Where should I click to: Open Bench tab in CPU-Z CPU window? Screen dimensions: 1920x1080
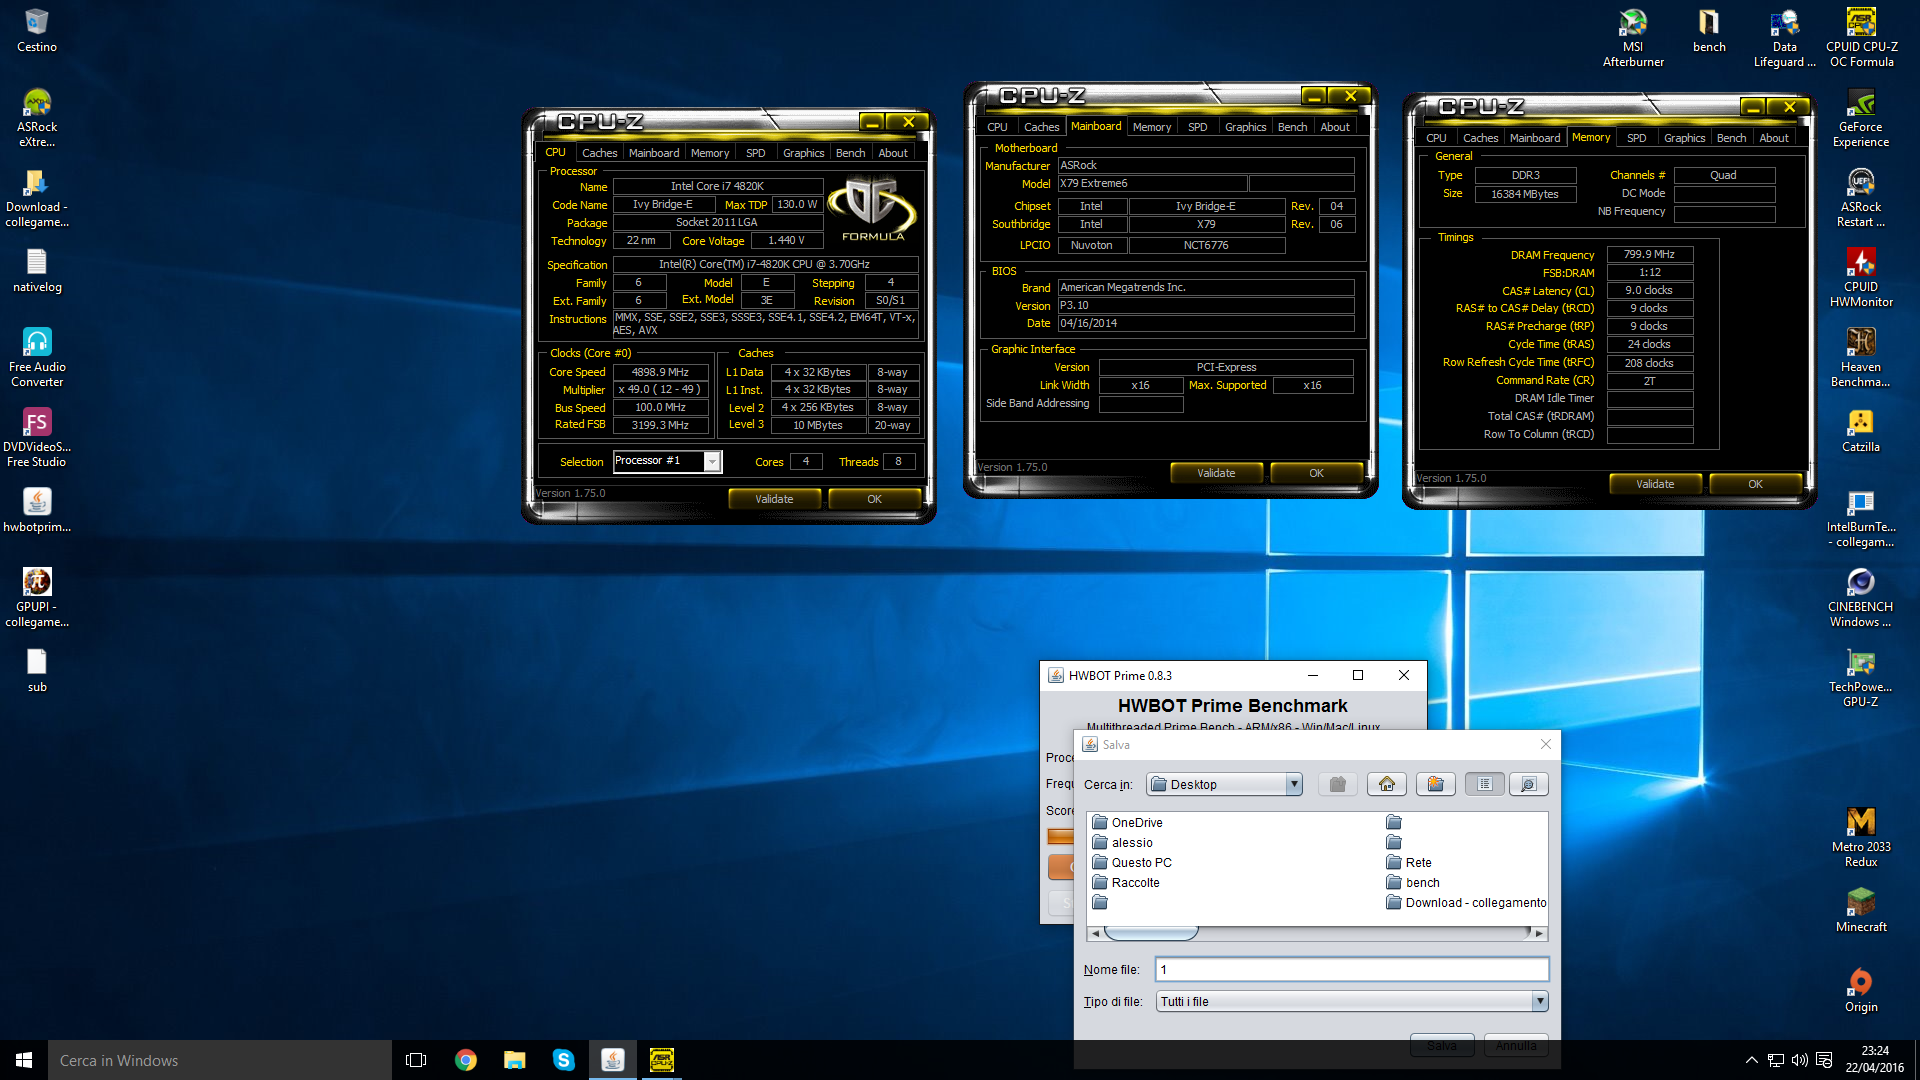click(x=850, y=153)
